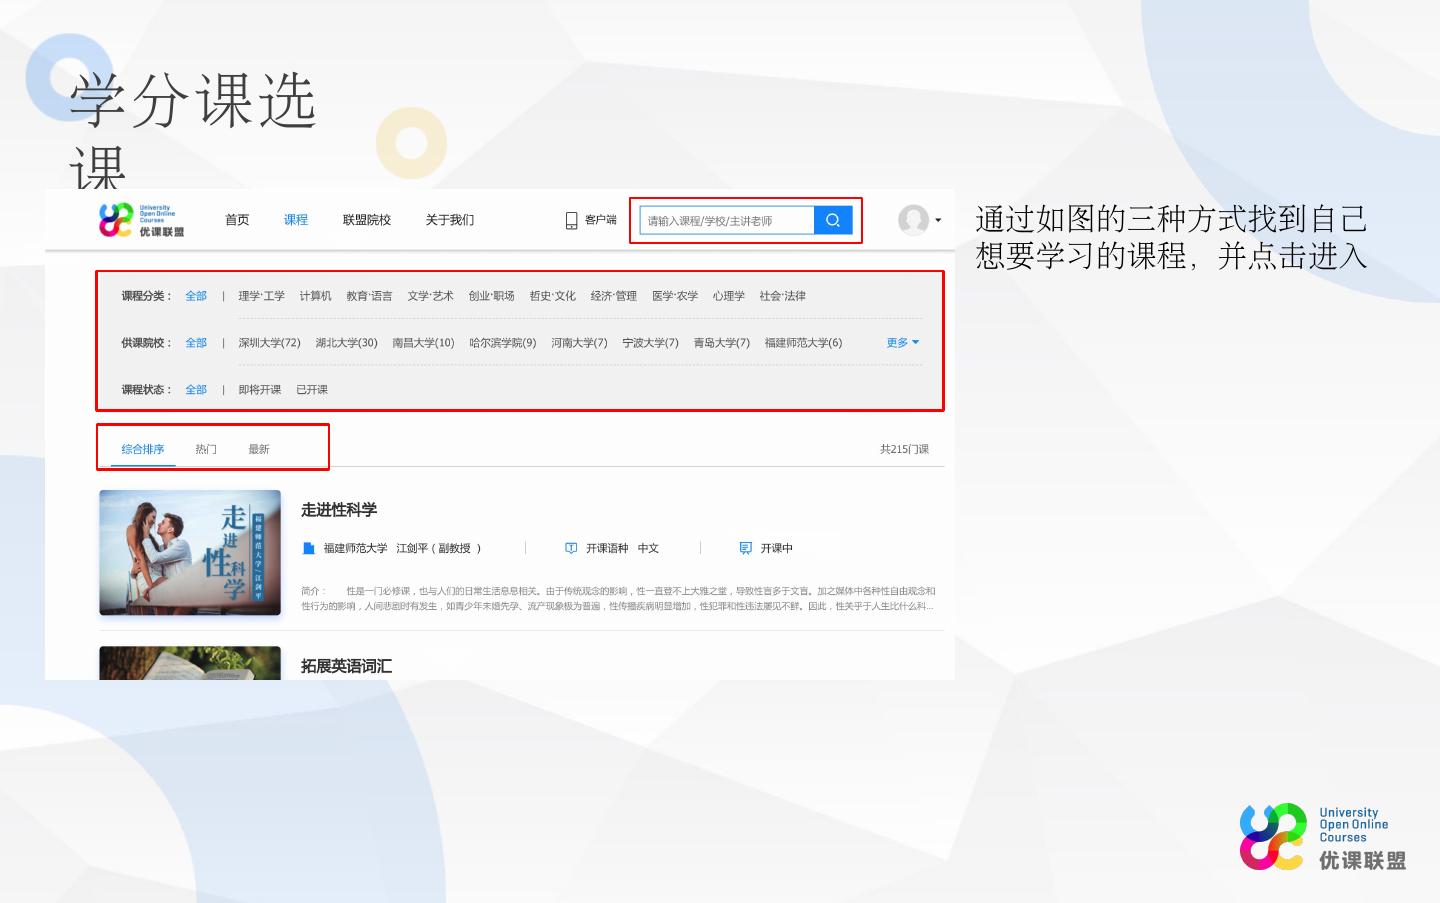
Task: Click the course search input field
Action: [727, 220]
